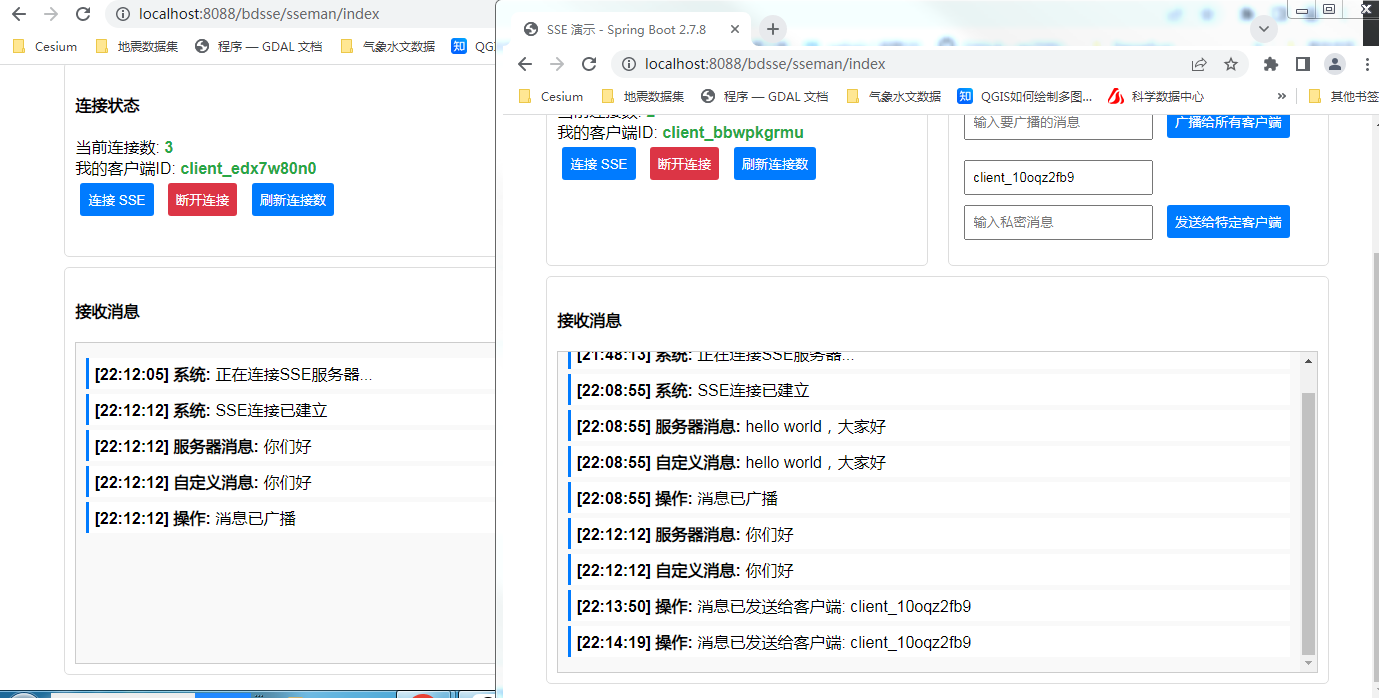The height and width of the screenshot is (698, 1379).
Task: Click message list scrollbar down arrow
Action: [x=1308, y=664]
